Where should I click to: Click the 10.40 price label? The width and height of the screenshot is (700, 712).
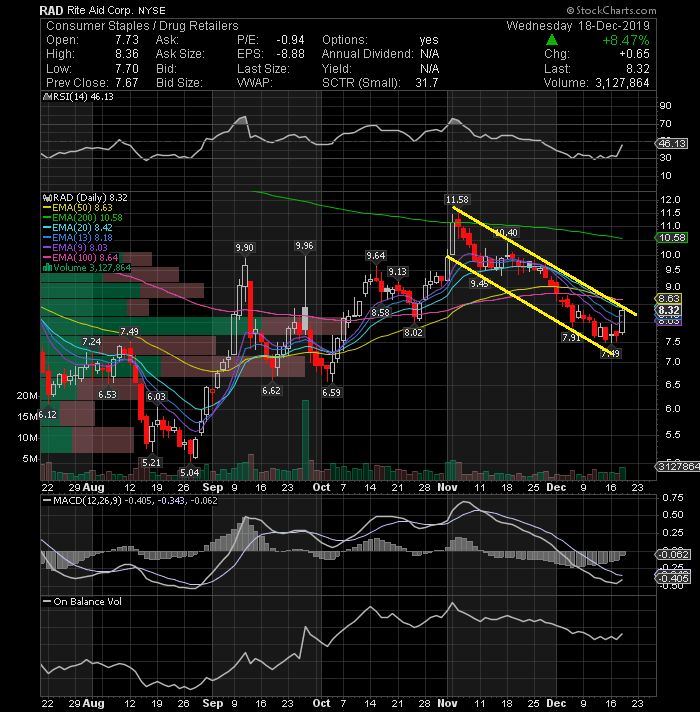[x=507, y=233]
